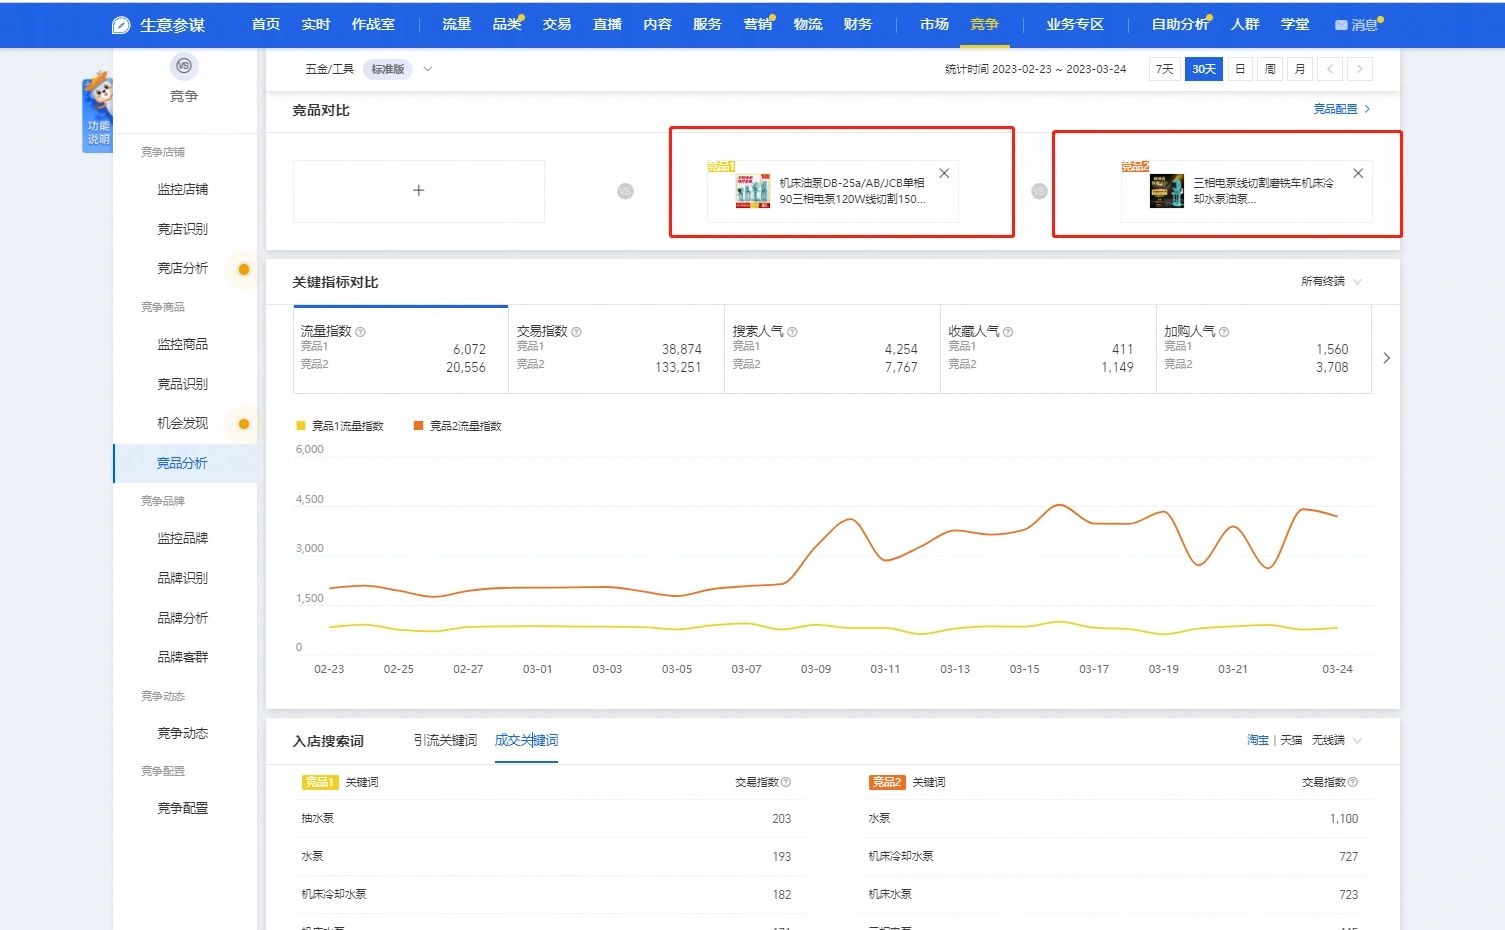
Task: Click the 生意参谋 logo icon
Action: click(121, 25)
